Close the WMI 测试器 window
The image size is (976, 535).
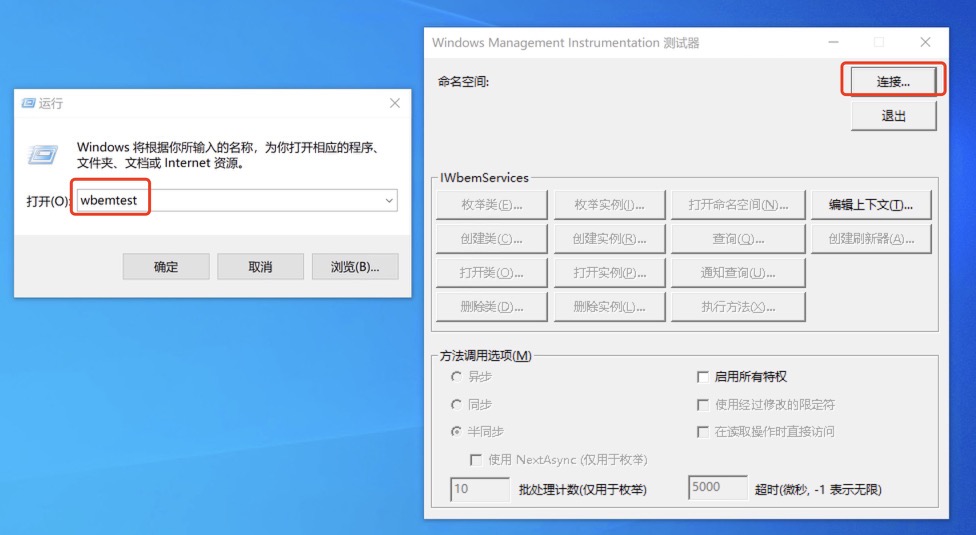click(925, 42)
